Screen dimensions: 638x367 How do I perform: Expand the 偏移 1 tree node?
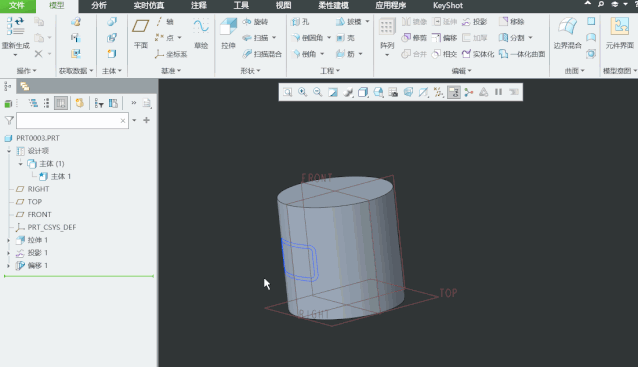tap(9, 266)
